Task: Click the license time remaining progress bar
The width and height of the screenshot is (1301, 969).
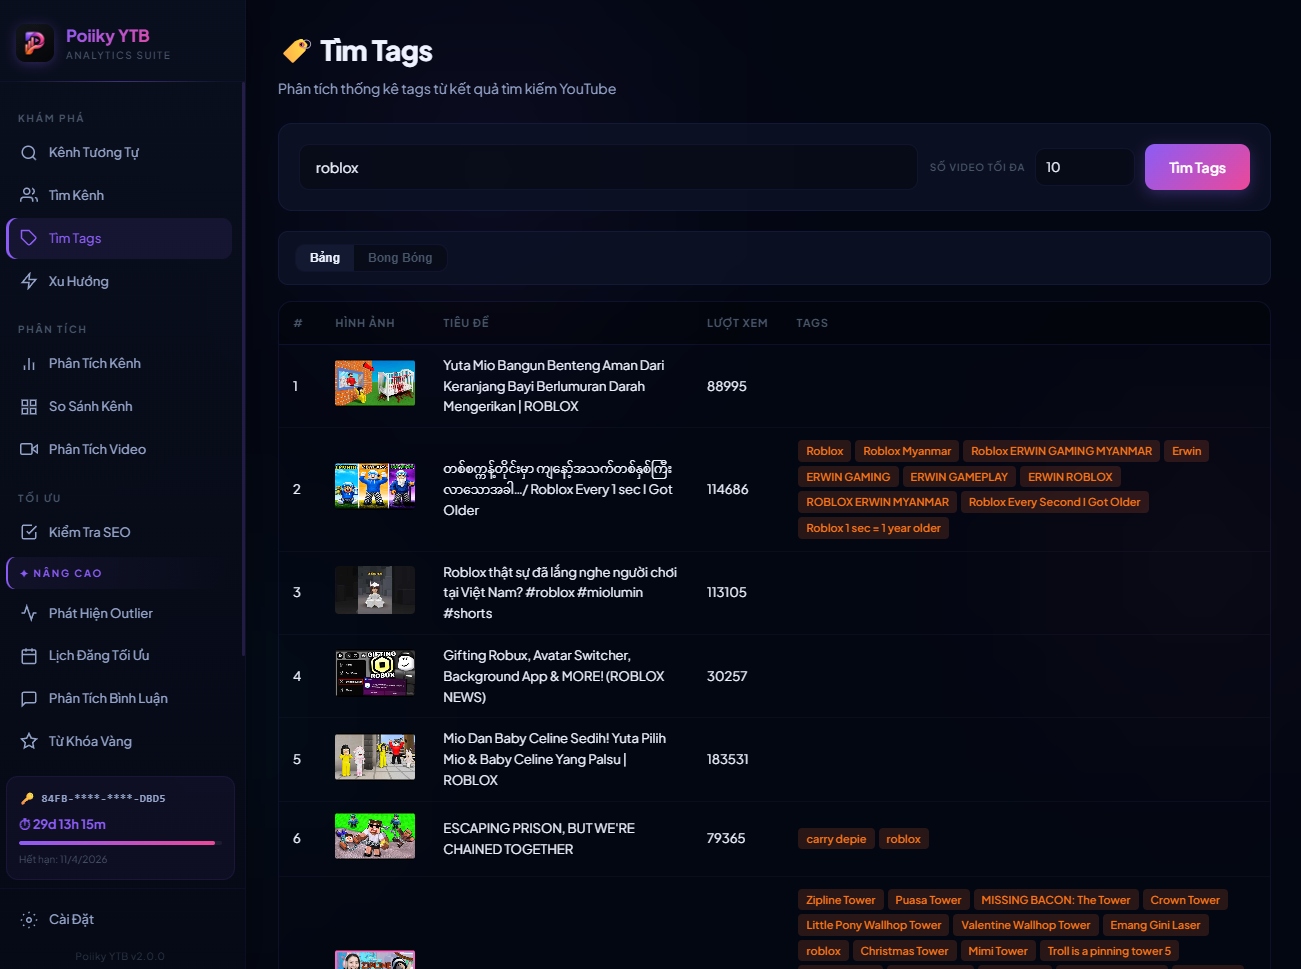Action: [117, 843]
